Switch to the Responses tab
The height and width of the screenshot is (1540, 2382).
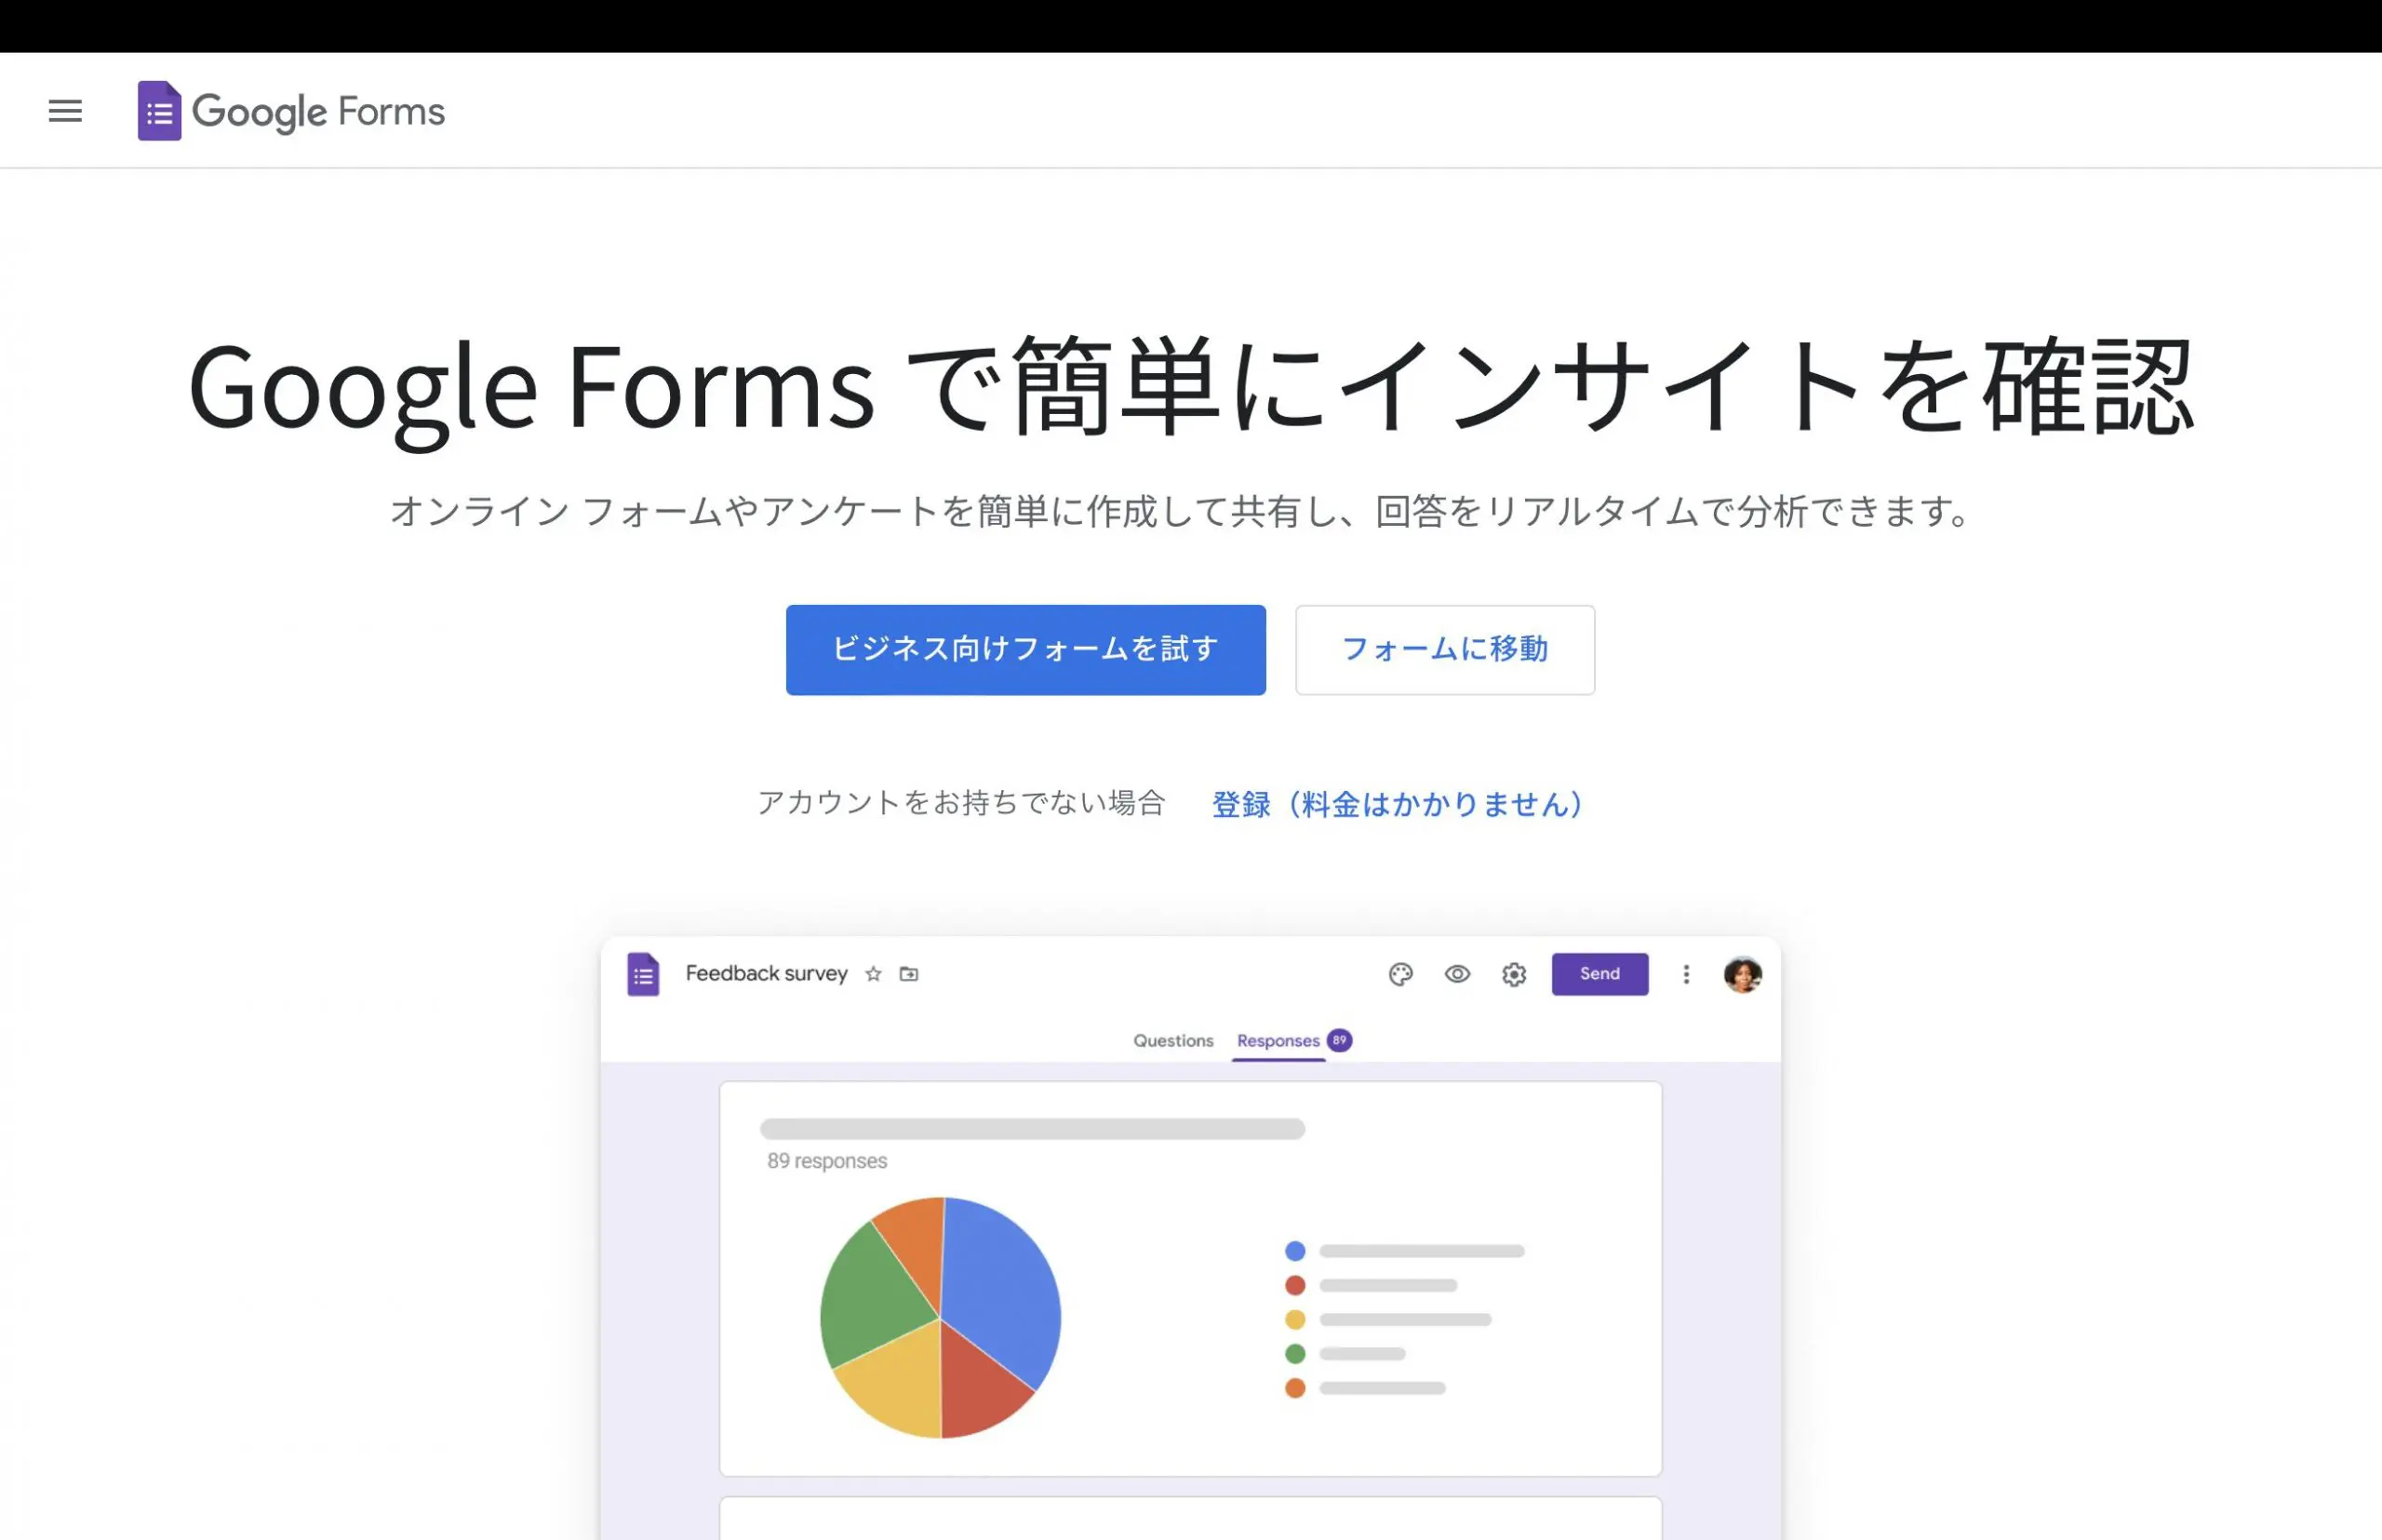click(x=1278, y=1041)
